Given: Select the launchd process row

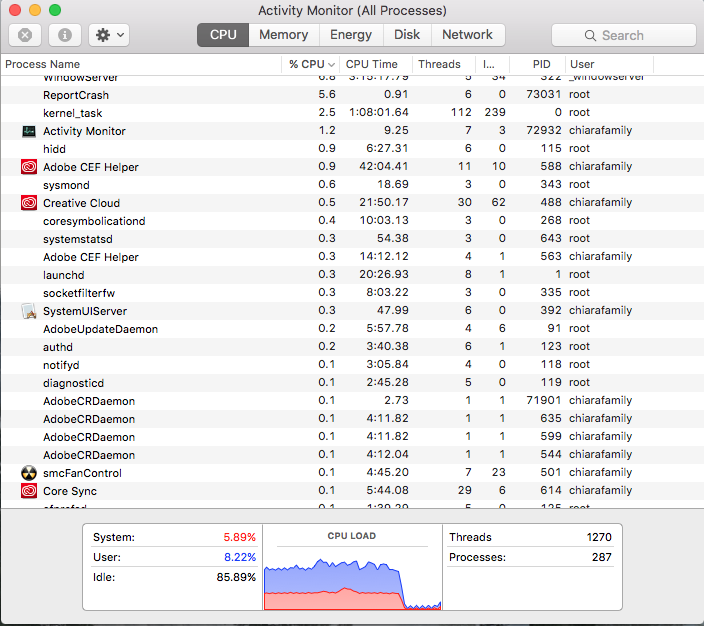Looking at the screenshot, I should click(x=352, y=275).
